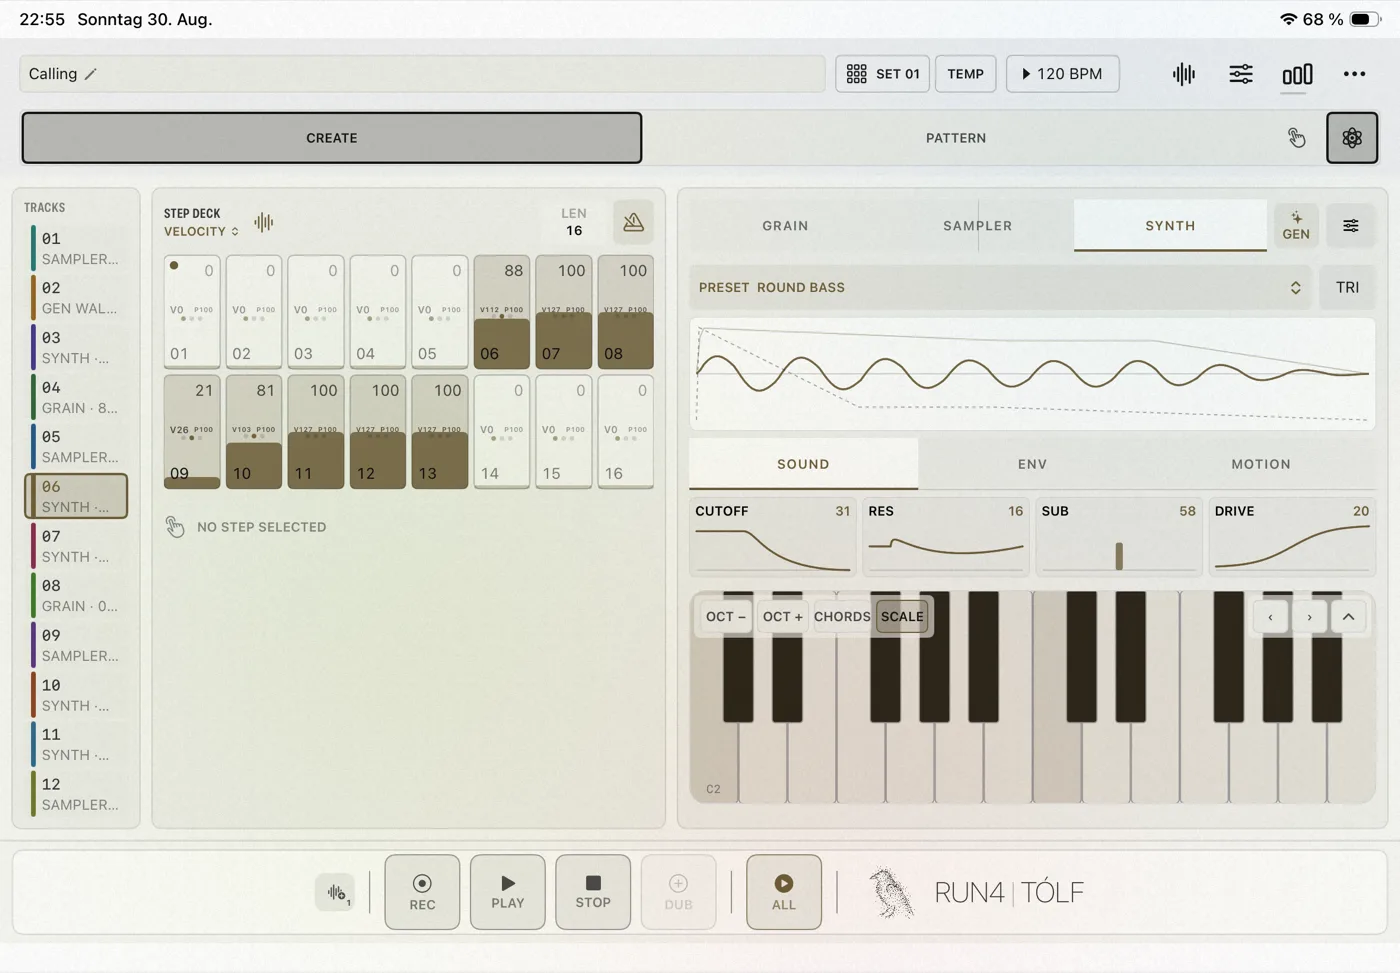Tap the touch gesture icon beside PATTERN
This screenshot has height=973, width=1400.
pyautogui.click(x=1297, y=138)
